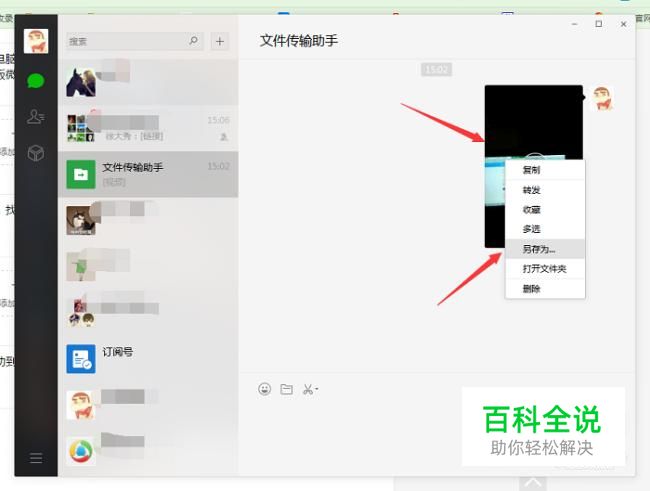Choose 另存为... in the context menu

(545, 249)
